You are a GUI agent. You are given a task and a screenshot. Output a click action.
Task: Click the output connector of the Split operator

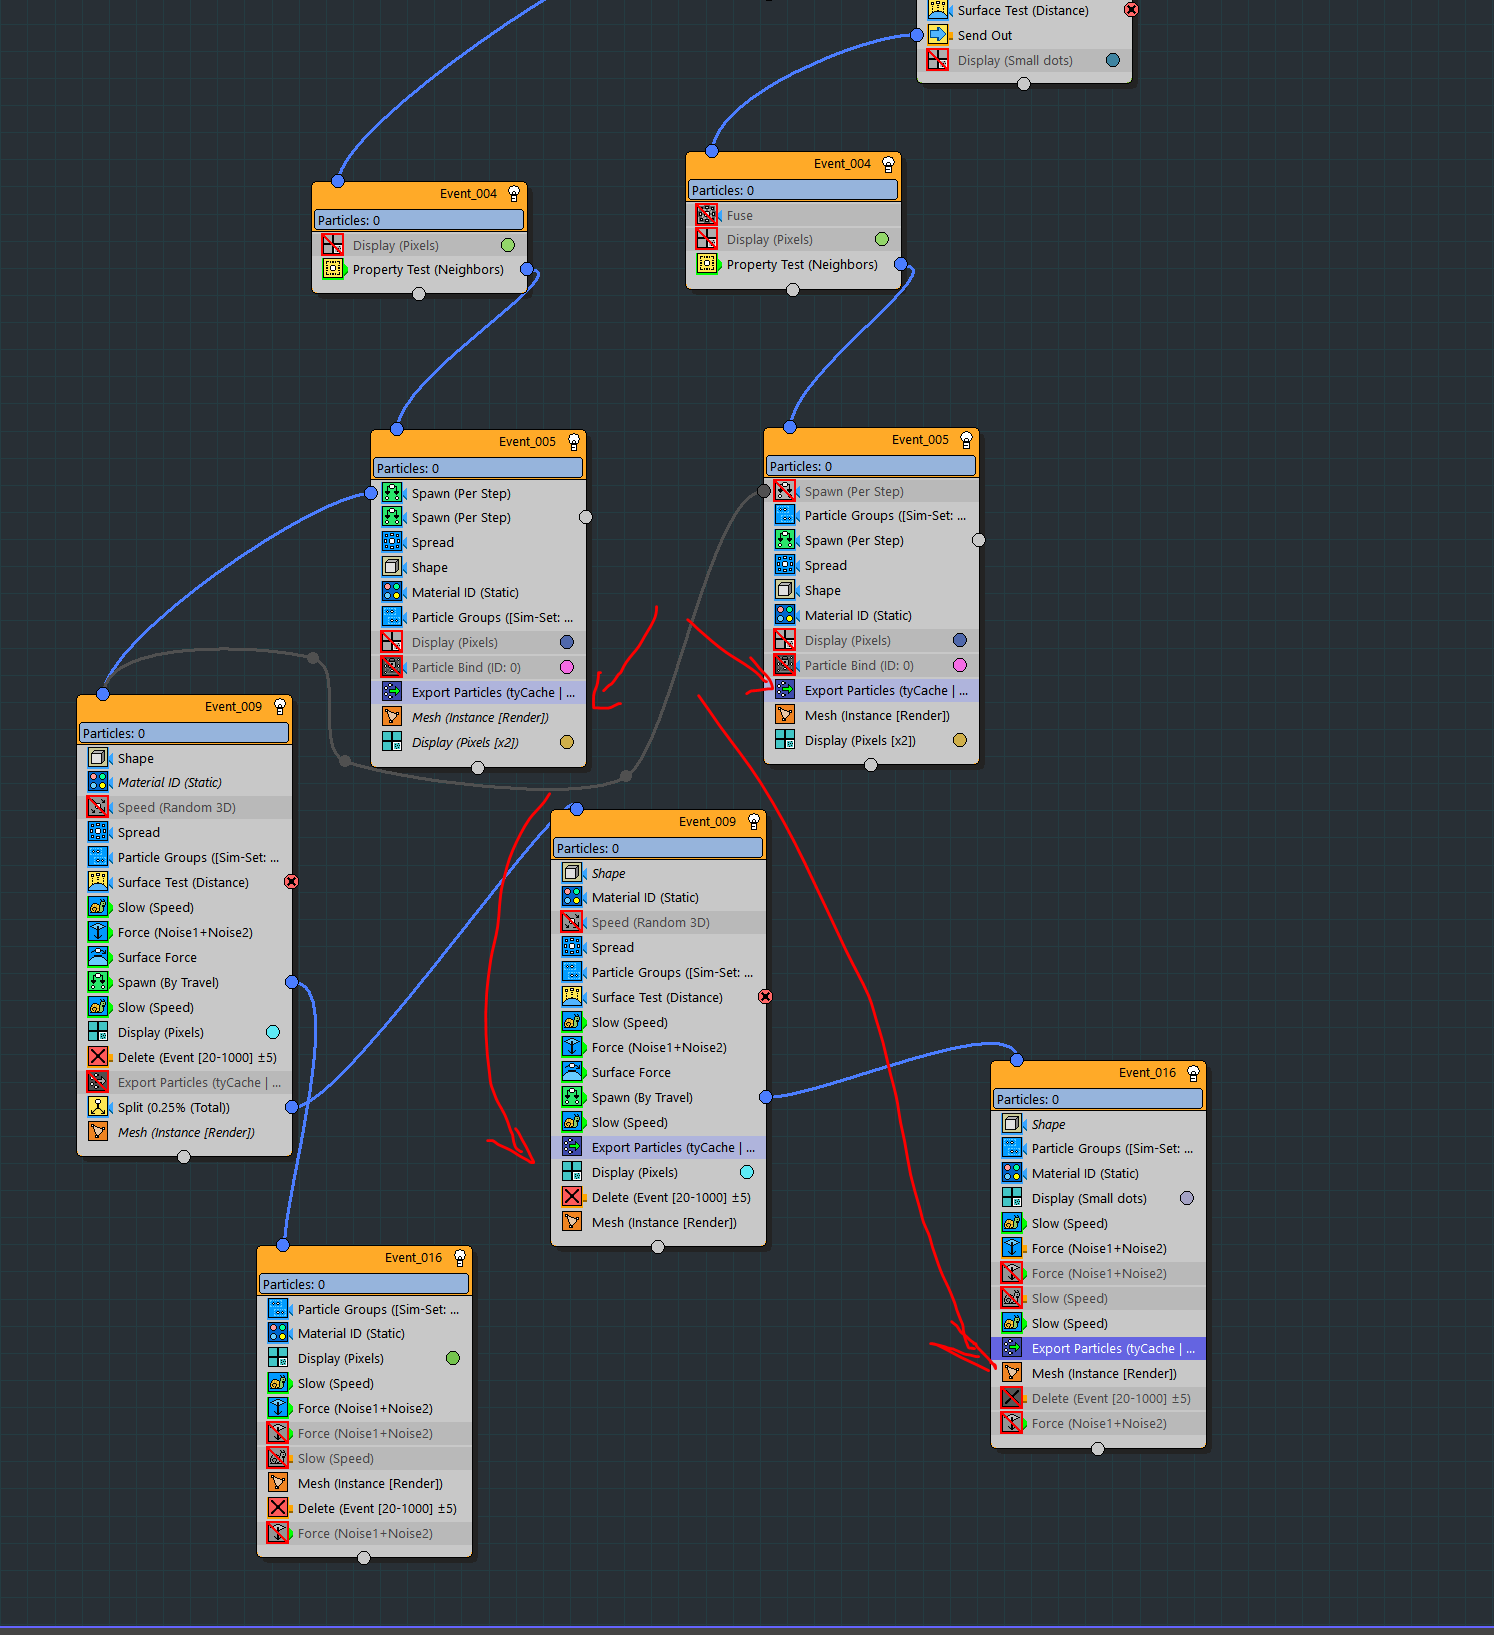[292, 1107]
